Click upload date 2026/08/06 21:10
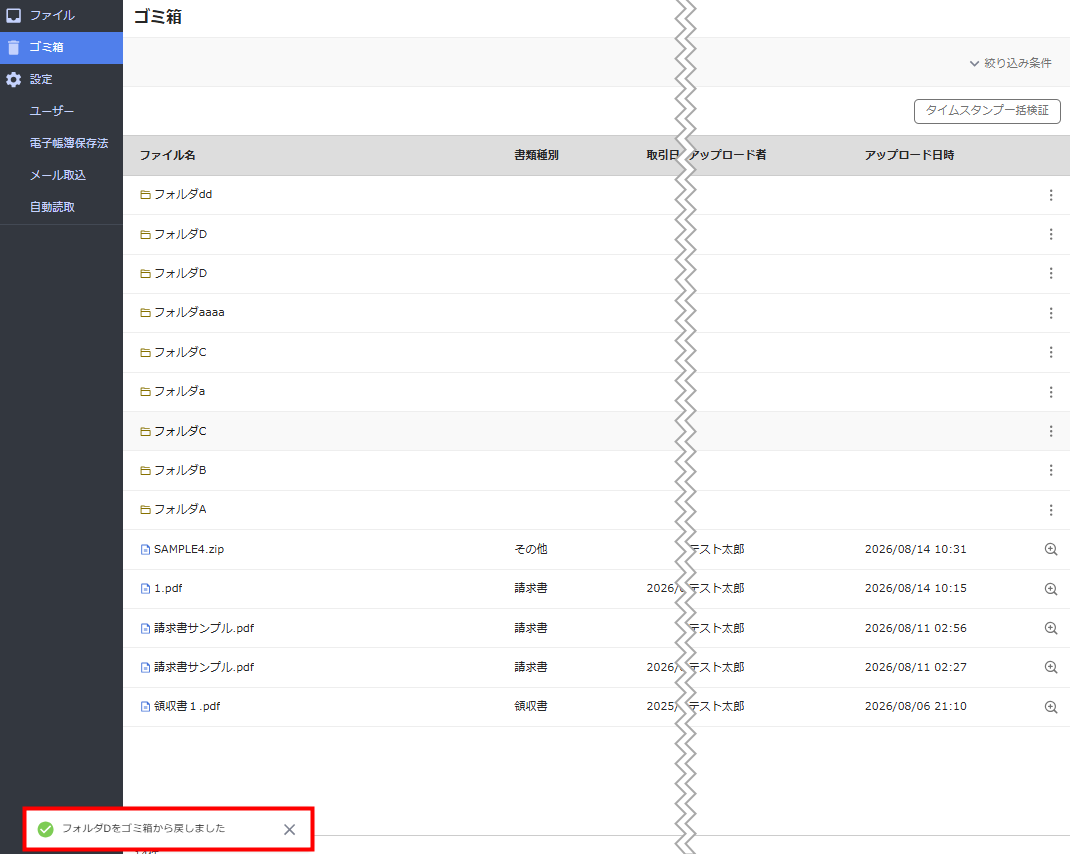This screenshot has width=1070, height=854. pos(916,707)
